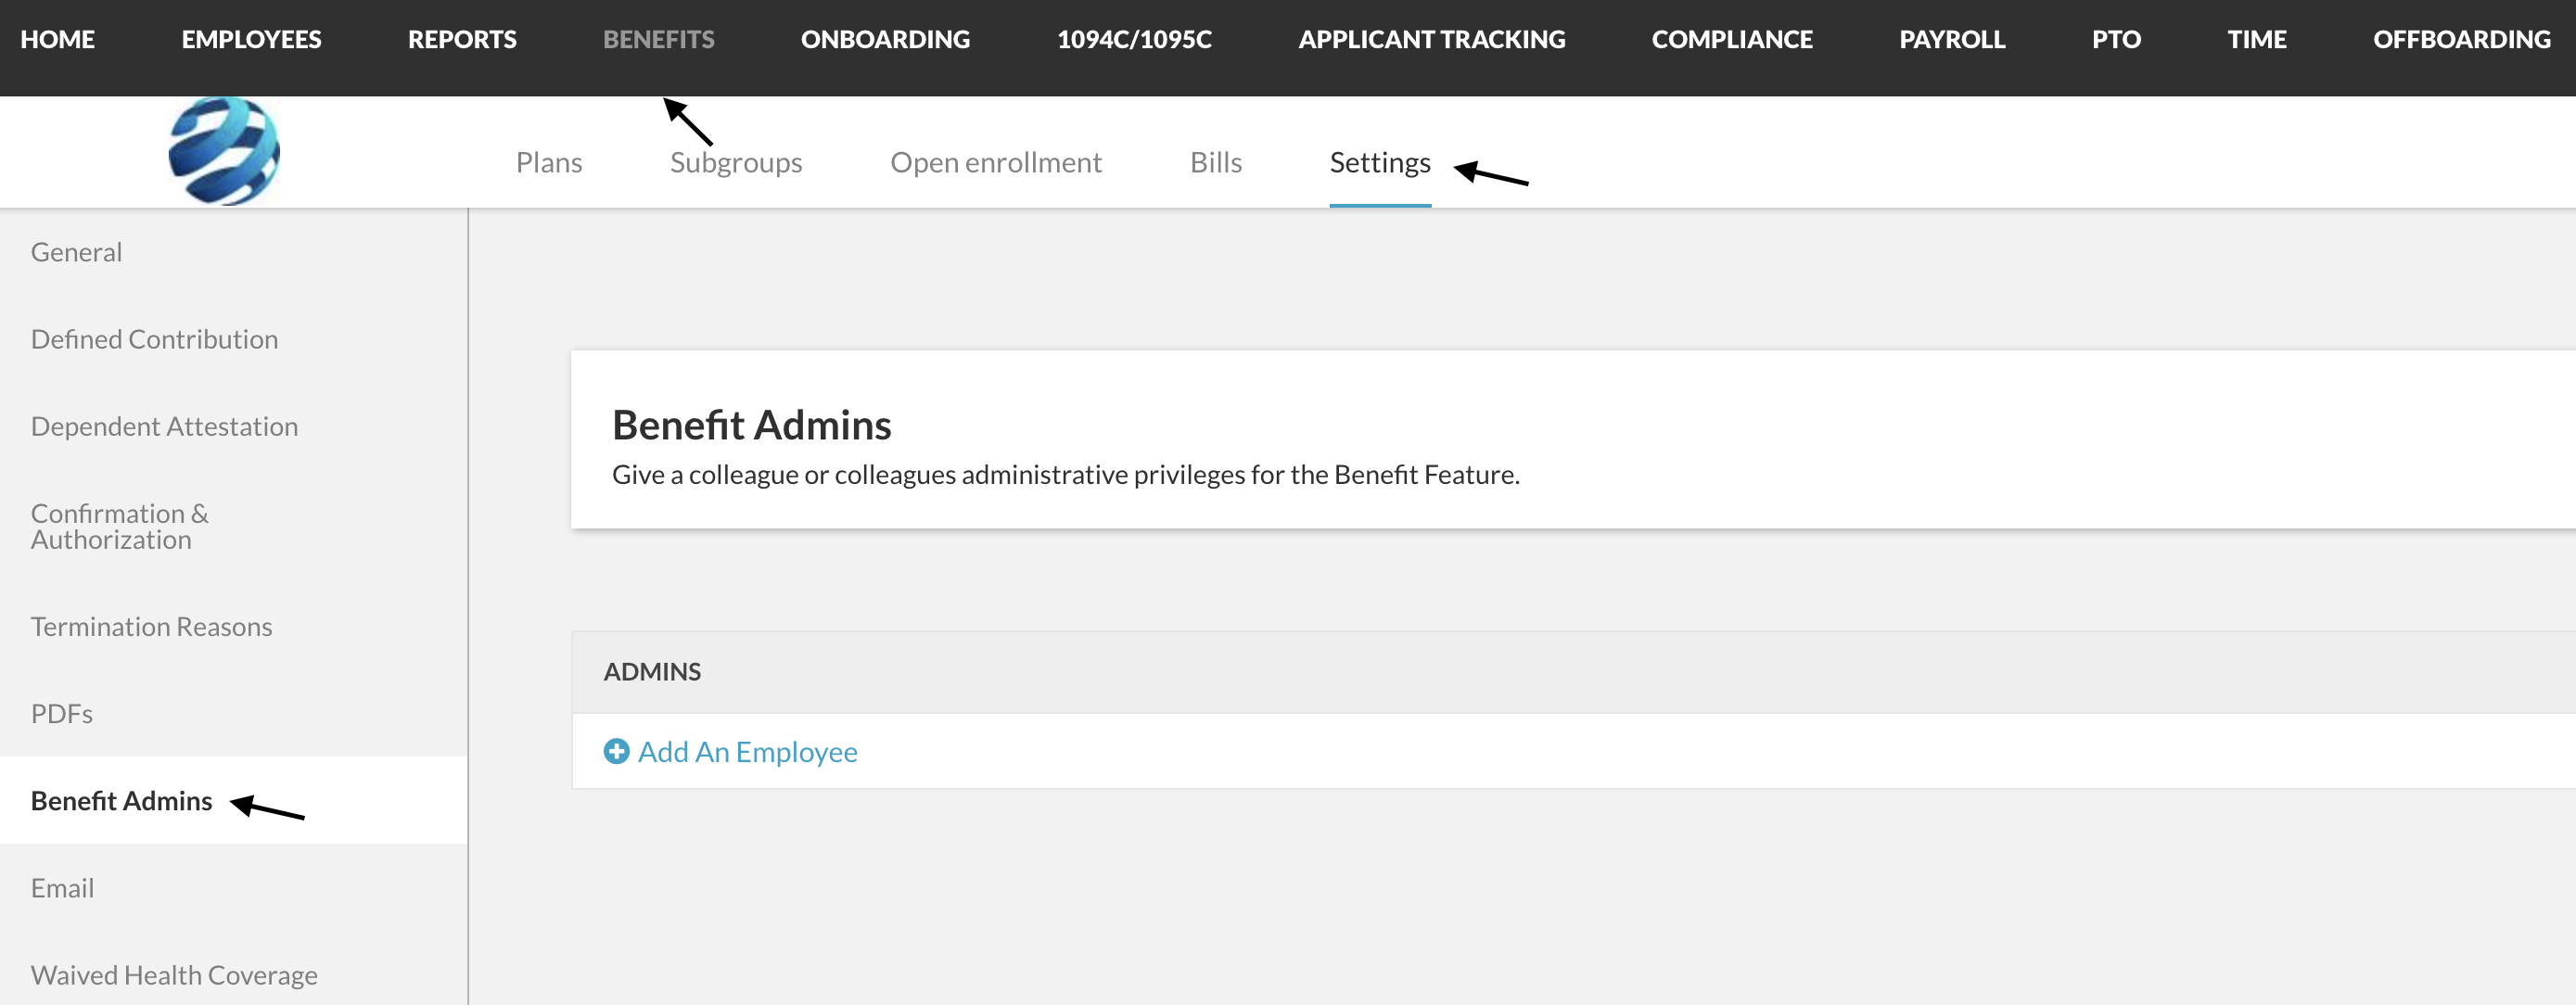The image size is (2576, 1005).
Task: Open the ONBOARDING menu item
Action: 885,39
